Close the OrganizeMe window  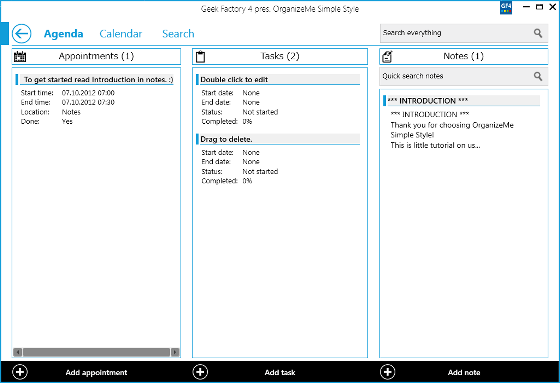[552, 7]
